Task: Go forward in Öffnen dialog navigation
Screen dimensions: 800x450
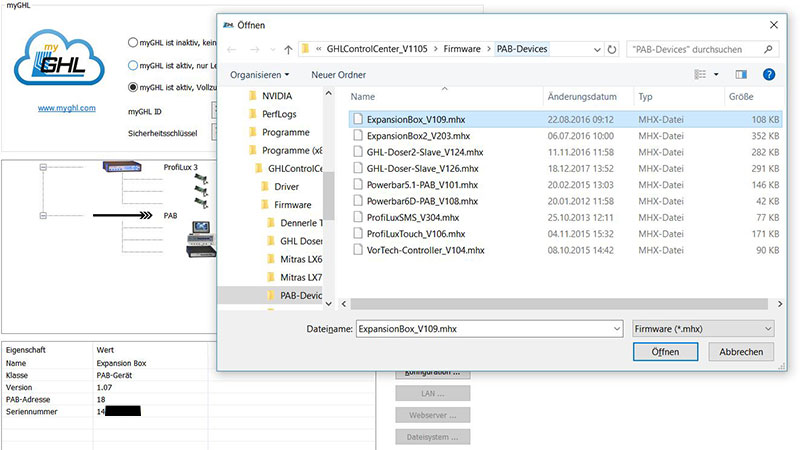Action: click(x=254, y=49)
